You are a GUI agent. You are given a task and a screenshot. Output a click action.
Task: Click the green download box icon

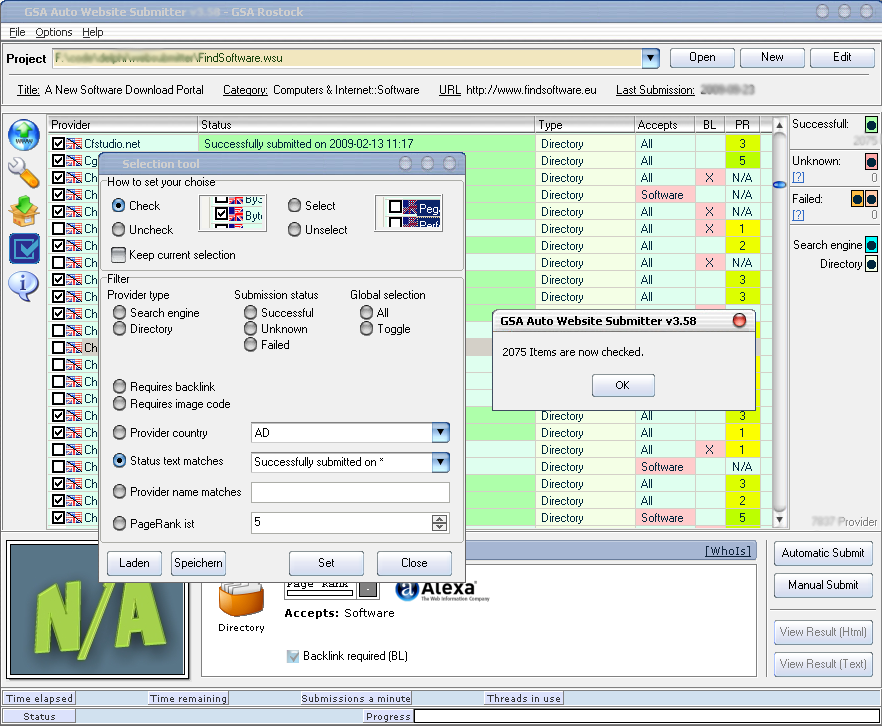[24, 211]
